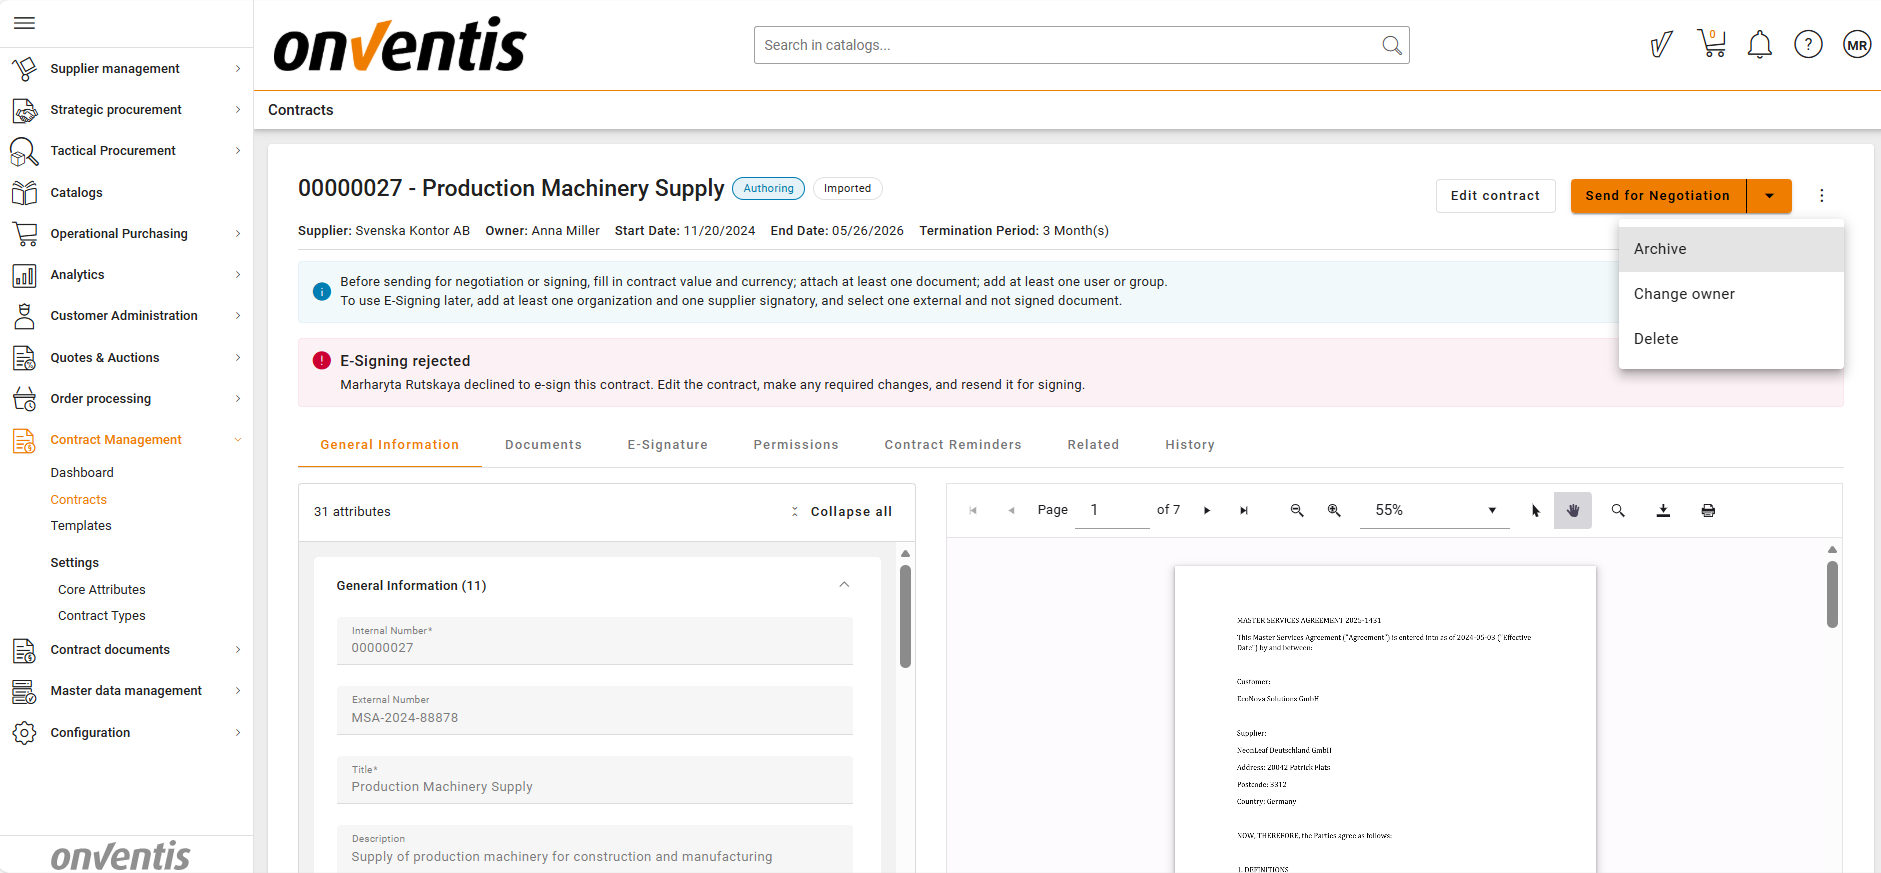Click the approvals checkmark icon in header

point(1661,45)
